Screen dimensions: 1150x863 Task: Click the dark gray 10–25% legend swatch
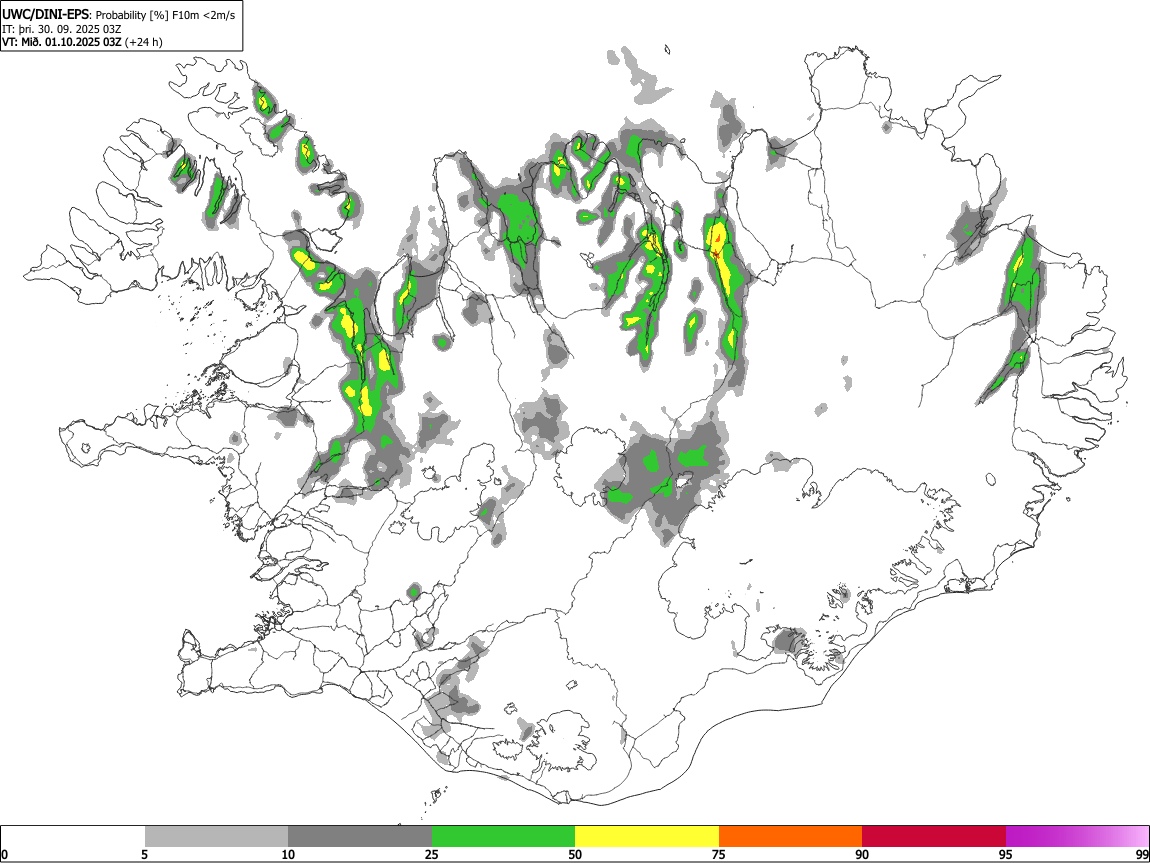point(360,837)
